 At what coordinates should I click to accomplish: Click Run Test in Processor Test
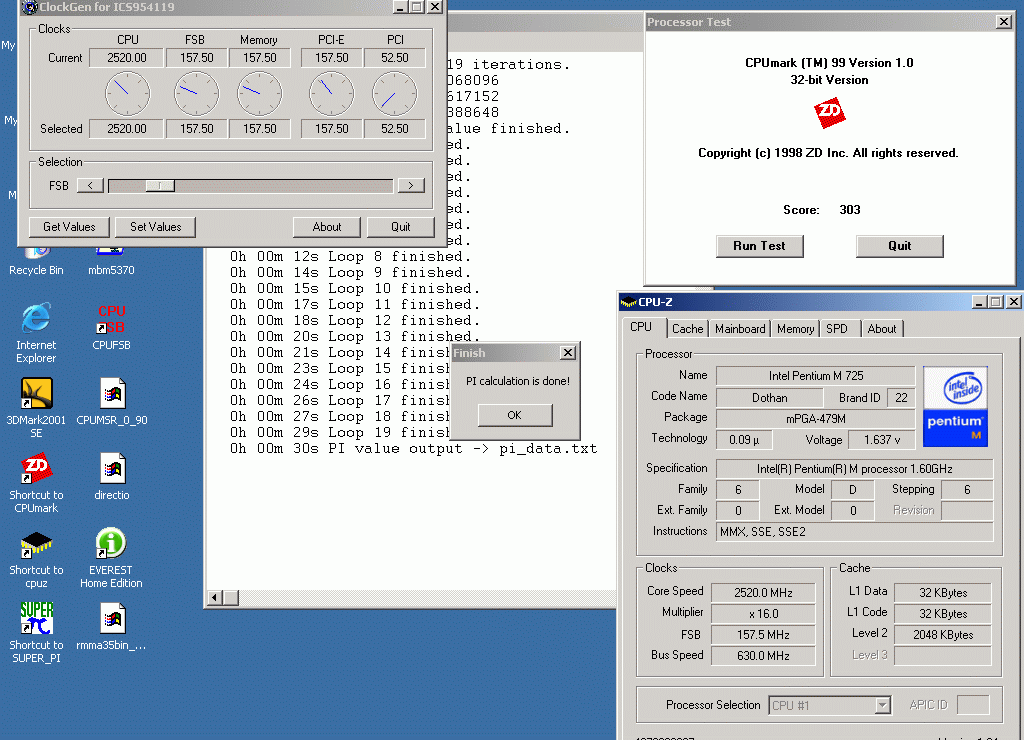(x=760, y=246)
